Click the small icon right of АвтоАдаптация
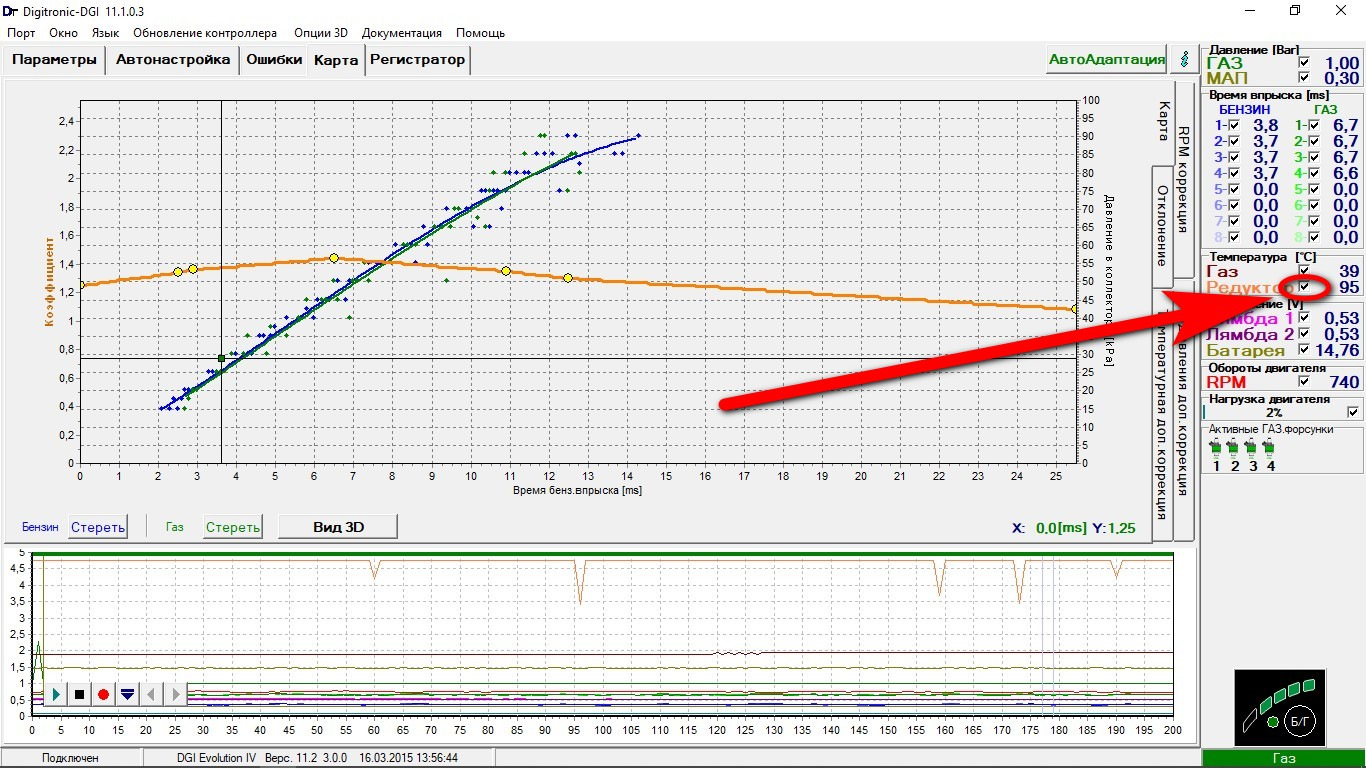This screenshot has height=768, width=1366. click(x=1185, y=59)
